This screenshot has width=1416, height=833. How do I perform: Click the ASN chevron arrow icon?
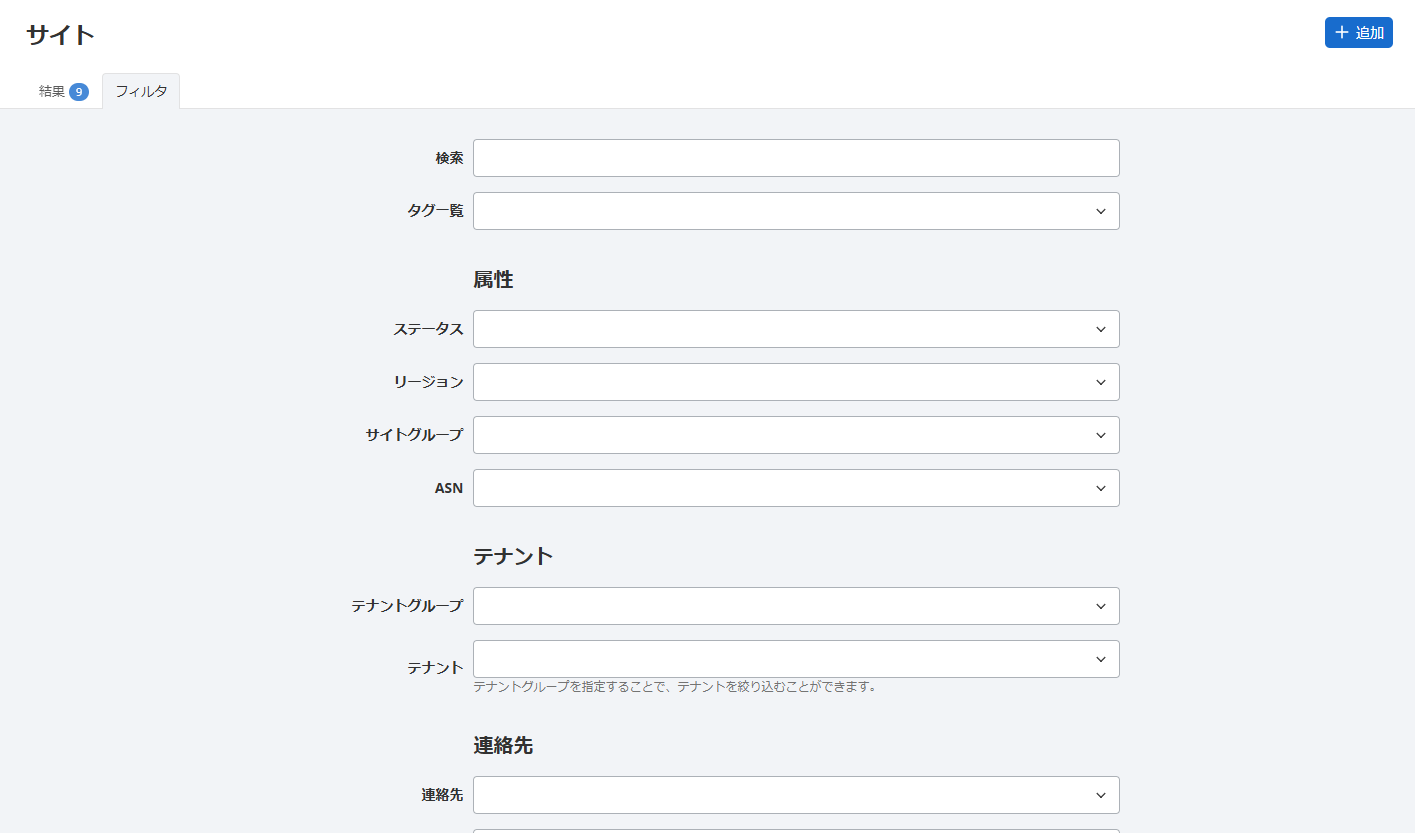pyautogui.click(x=1101, y=488)
